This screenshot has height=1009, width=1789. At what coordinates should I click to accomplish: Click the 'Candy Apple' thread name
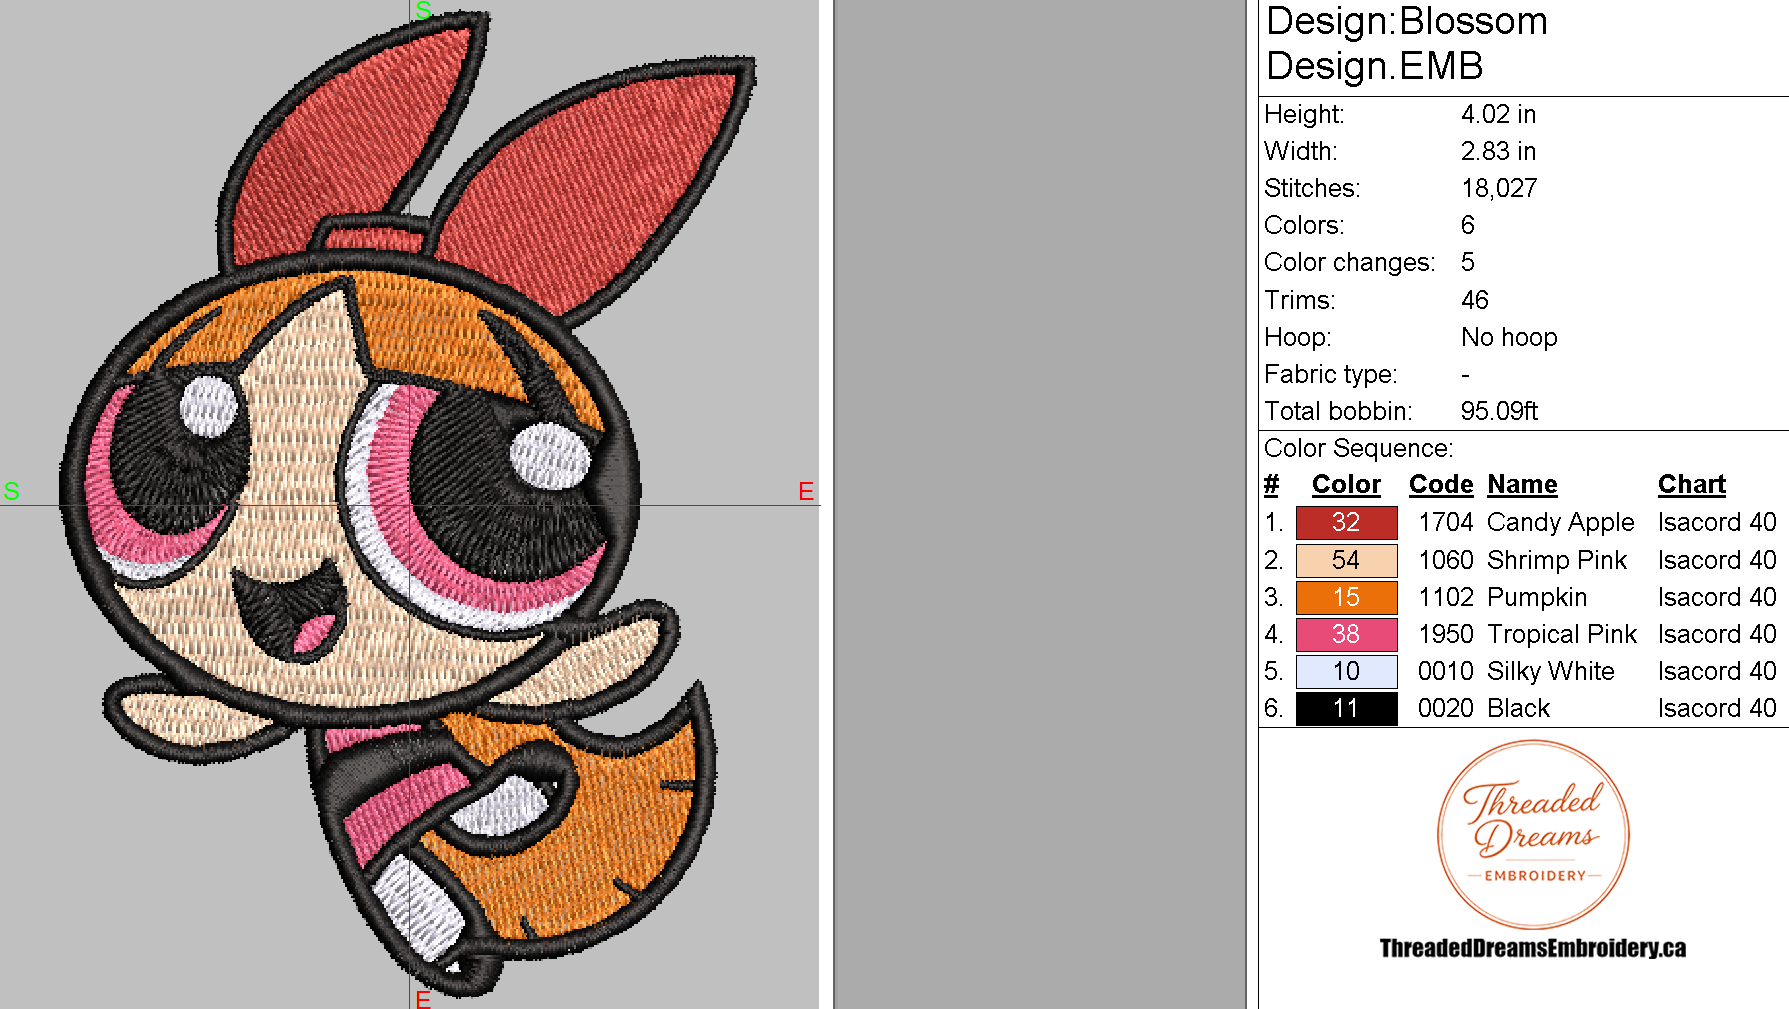(1560, 523)
